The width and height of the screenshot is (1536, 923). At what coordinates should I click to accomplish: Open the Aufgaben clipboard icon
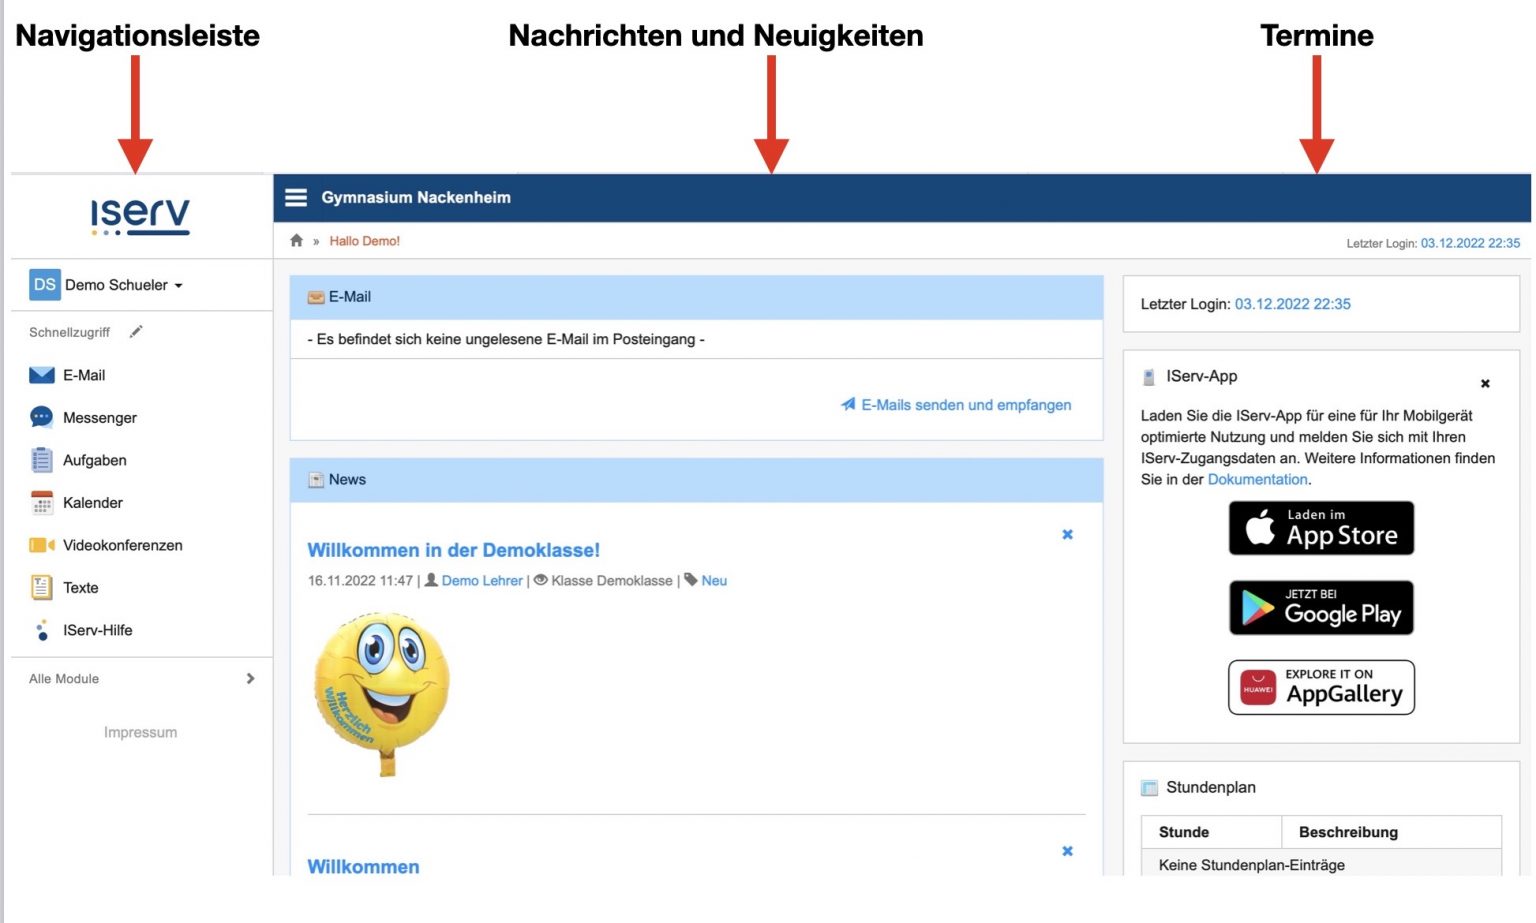pos(42,460)
